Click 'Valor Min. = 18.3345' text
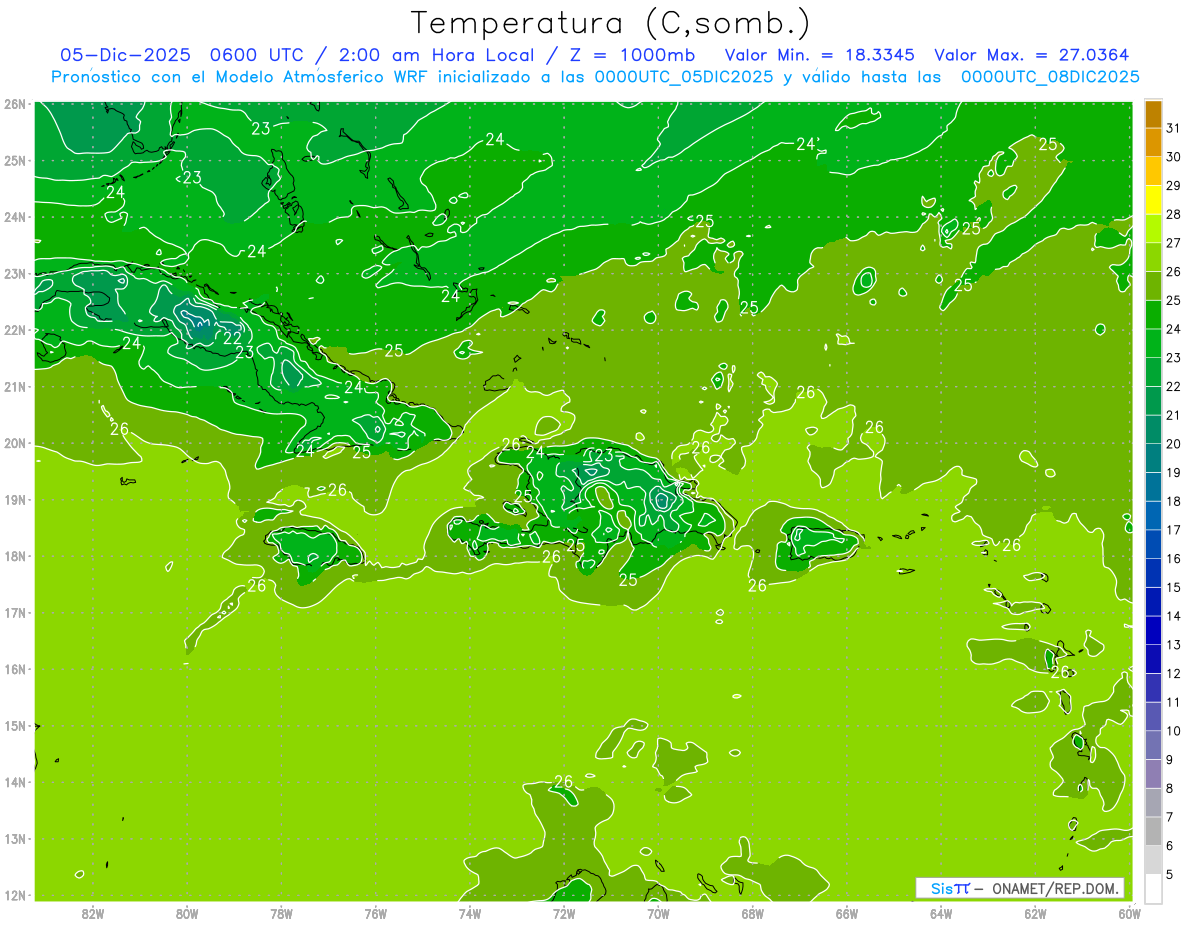 tap(819, 55)
